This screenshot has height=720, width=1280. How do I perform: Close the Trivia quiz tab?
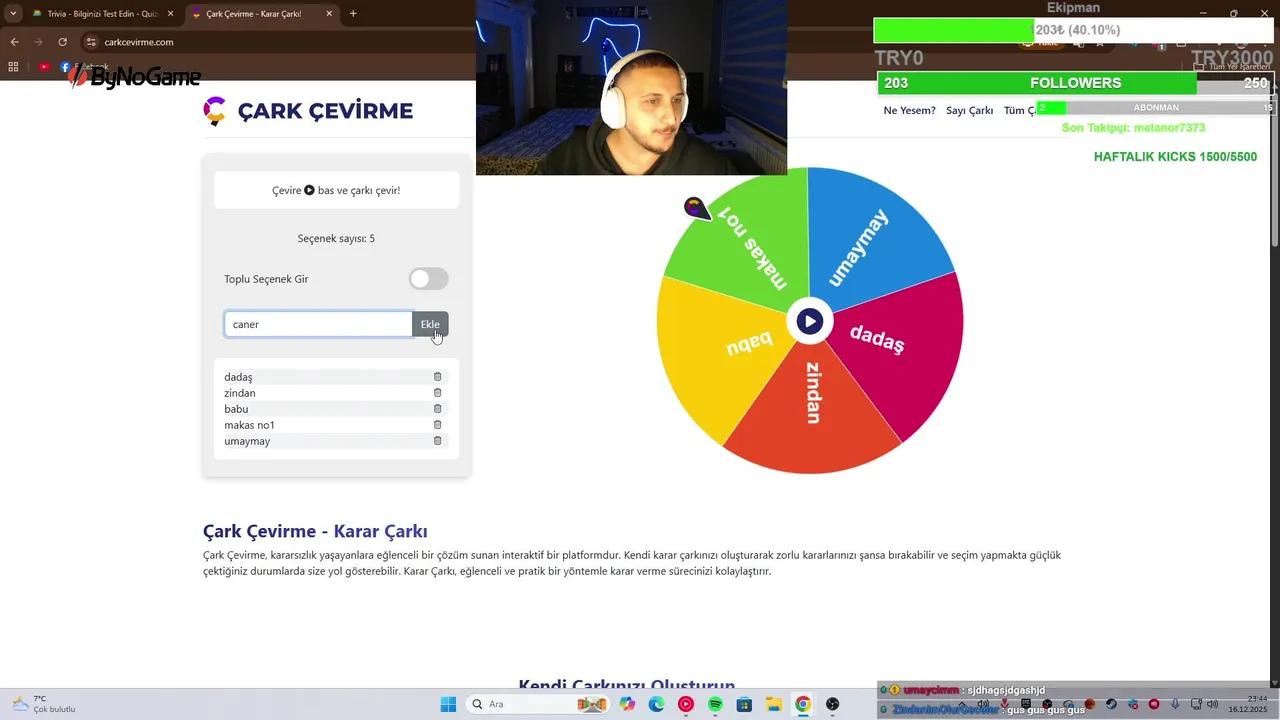[170, 14]
